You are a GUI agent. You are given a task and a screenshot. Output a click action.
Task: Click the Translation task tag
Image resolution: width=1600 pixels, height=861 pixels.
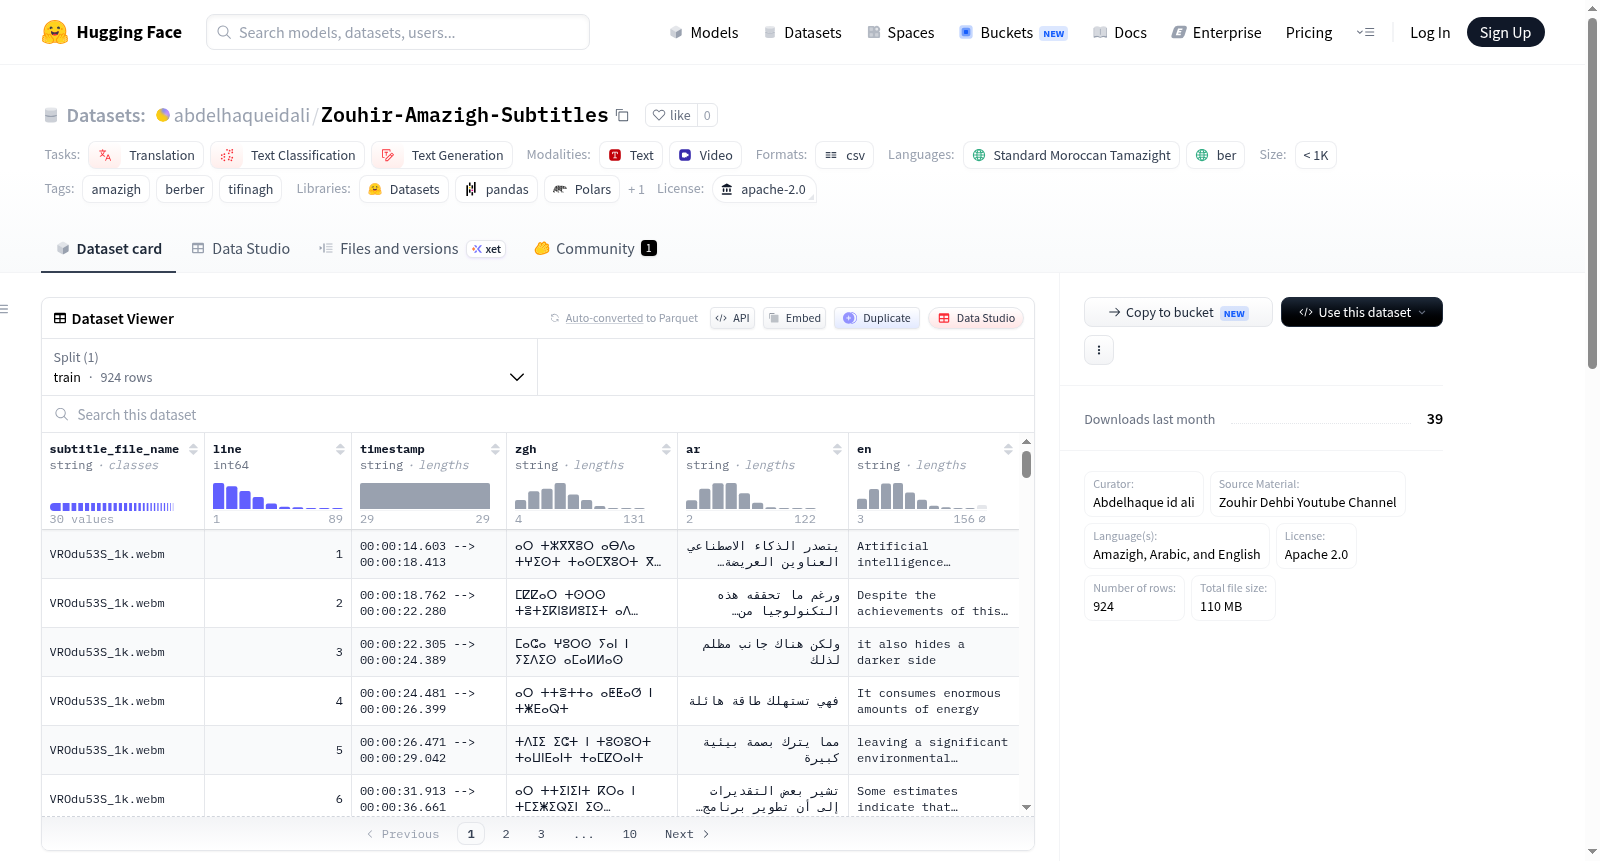[146, 155]
